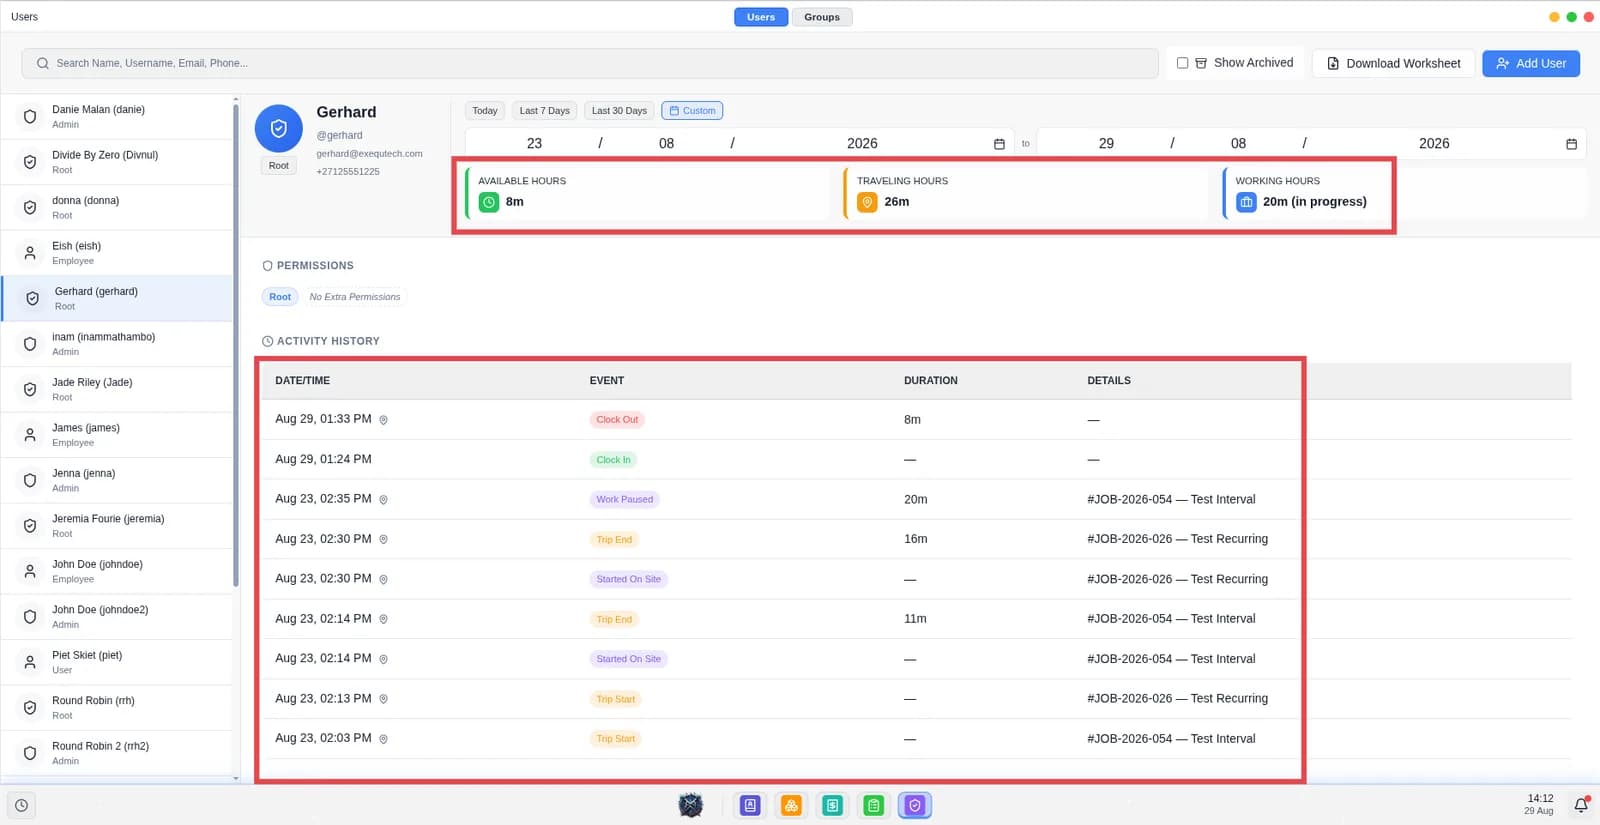Click Gerhard's blue shield avatar
This screenshot has width=1600, height=825.
point(279,128)
